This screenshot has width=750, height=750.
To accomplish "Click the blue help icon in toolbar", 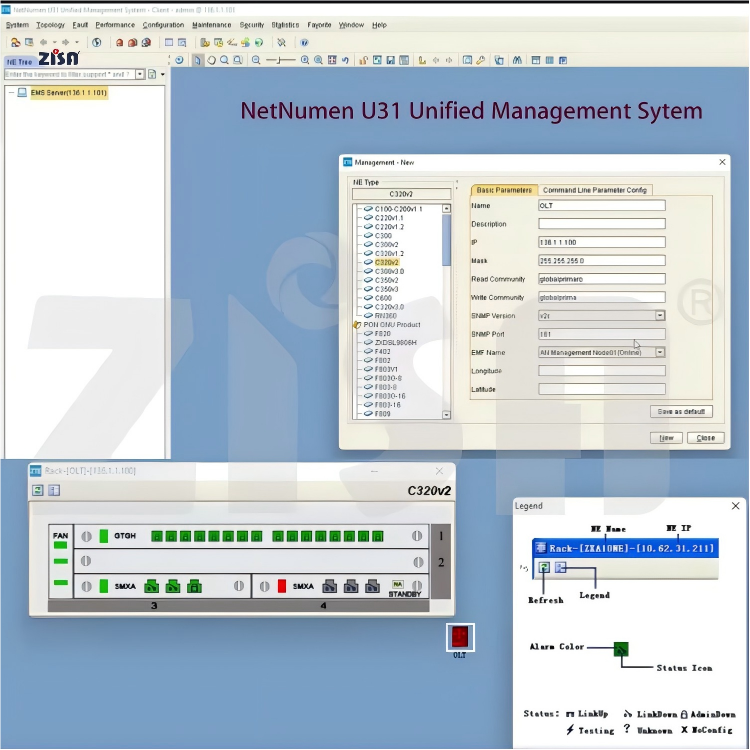I will coord(304,43).
